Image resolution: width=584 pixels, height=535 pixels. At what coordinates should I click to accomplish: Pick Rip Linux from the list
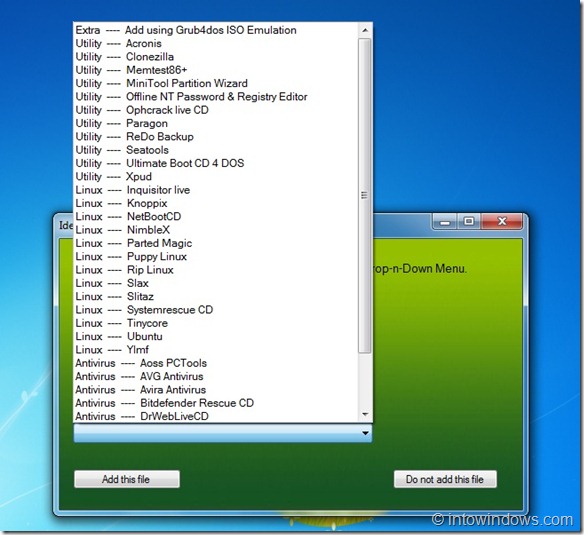(216, 270)
